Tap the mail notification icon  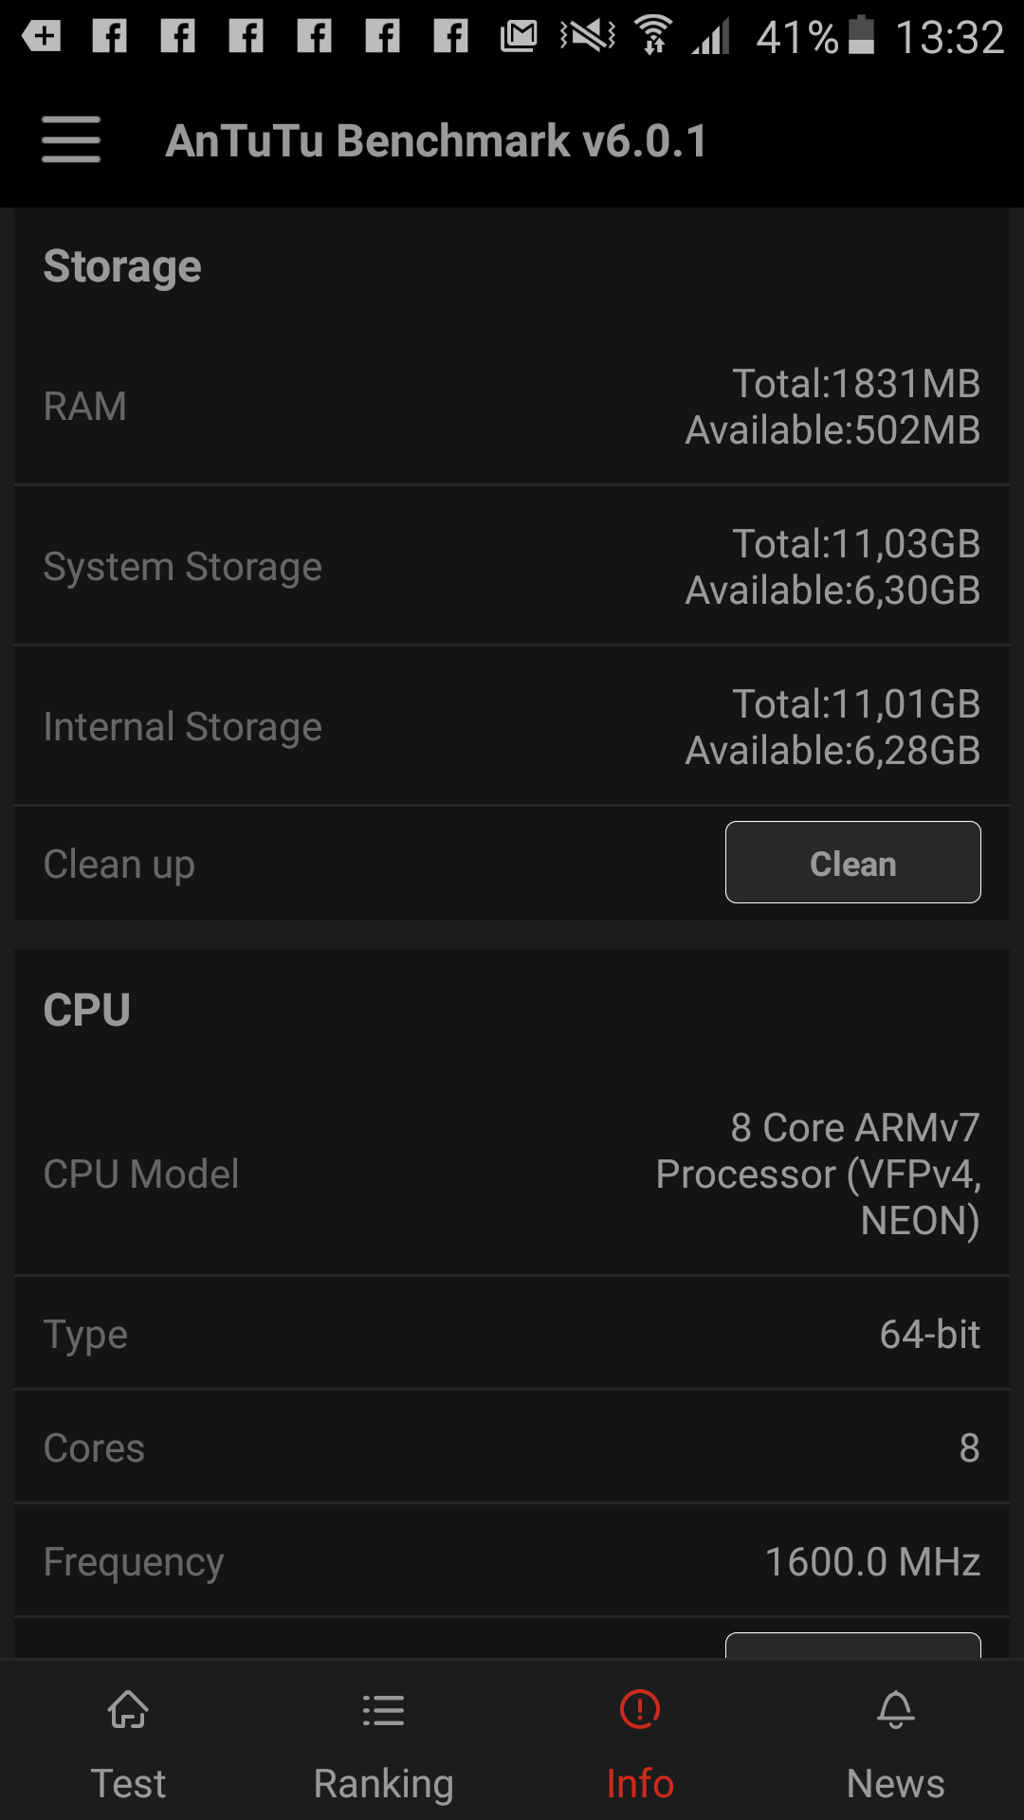coord(518,37)
